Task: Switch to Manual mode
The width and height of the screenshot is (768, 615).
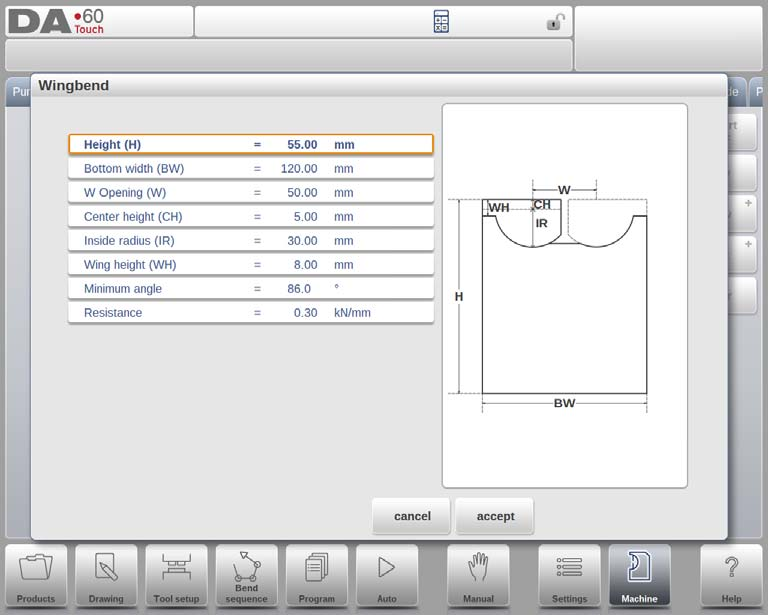Action: tap(478, 576)
